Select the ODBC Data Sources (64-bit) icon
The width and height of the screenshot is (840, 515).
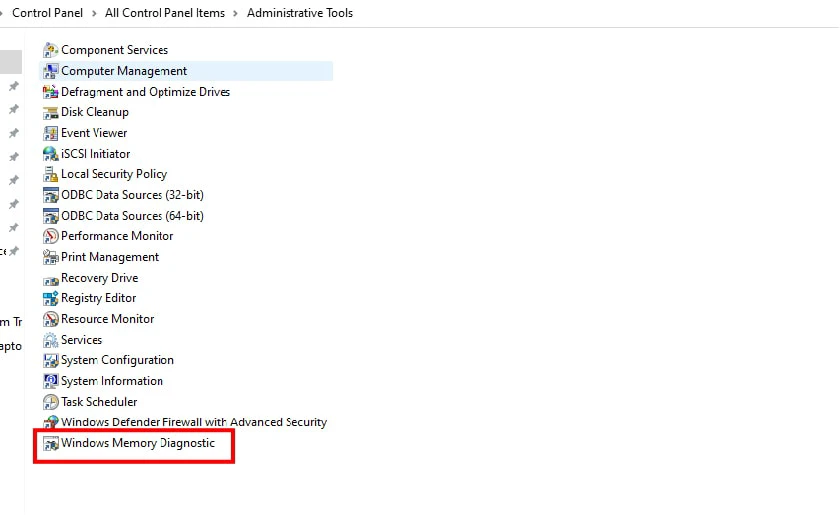point(50,216)
